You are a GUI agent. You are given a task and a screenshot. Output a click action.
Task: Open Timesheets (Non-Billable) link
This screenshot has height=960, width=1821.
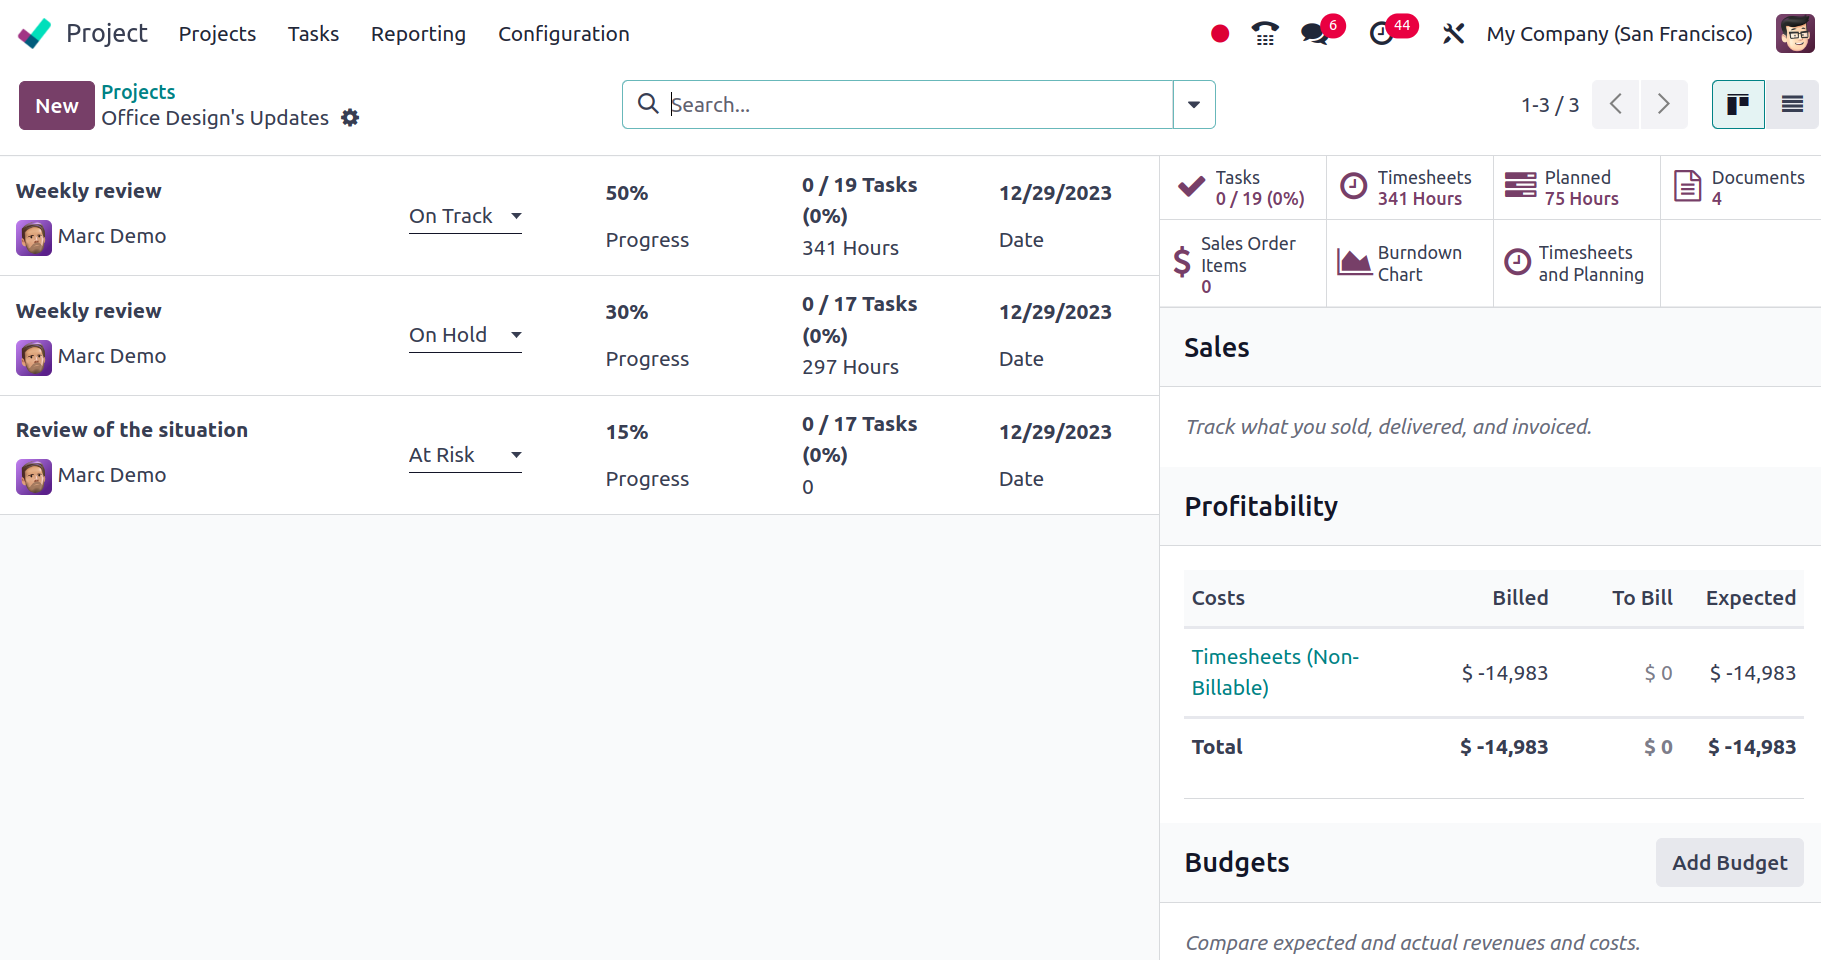[x=1275, y=672]
